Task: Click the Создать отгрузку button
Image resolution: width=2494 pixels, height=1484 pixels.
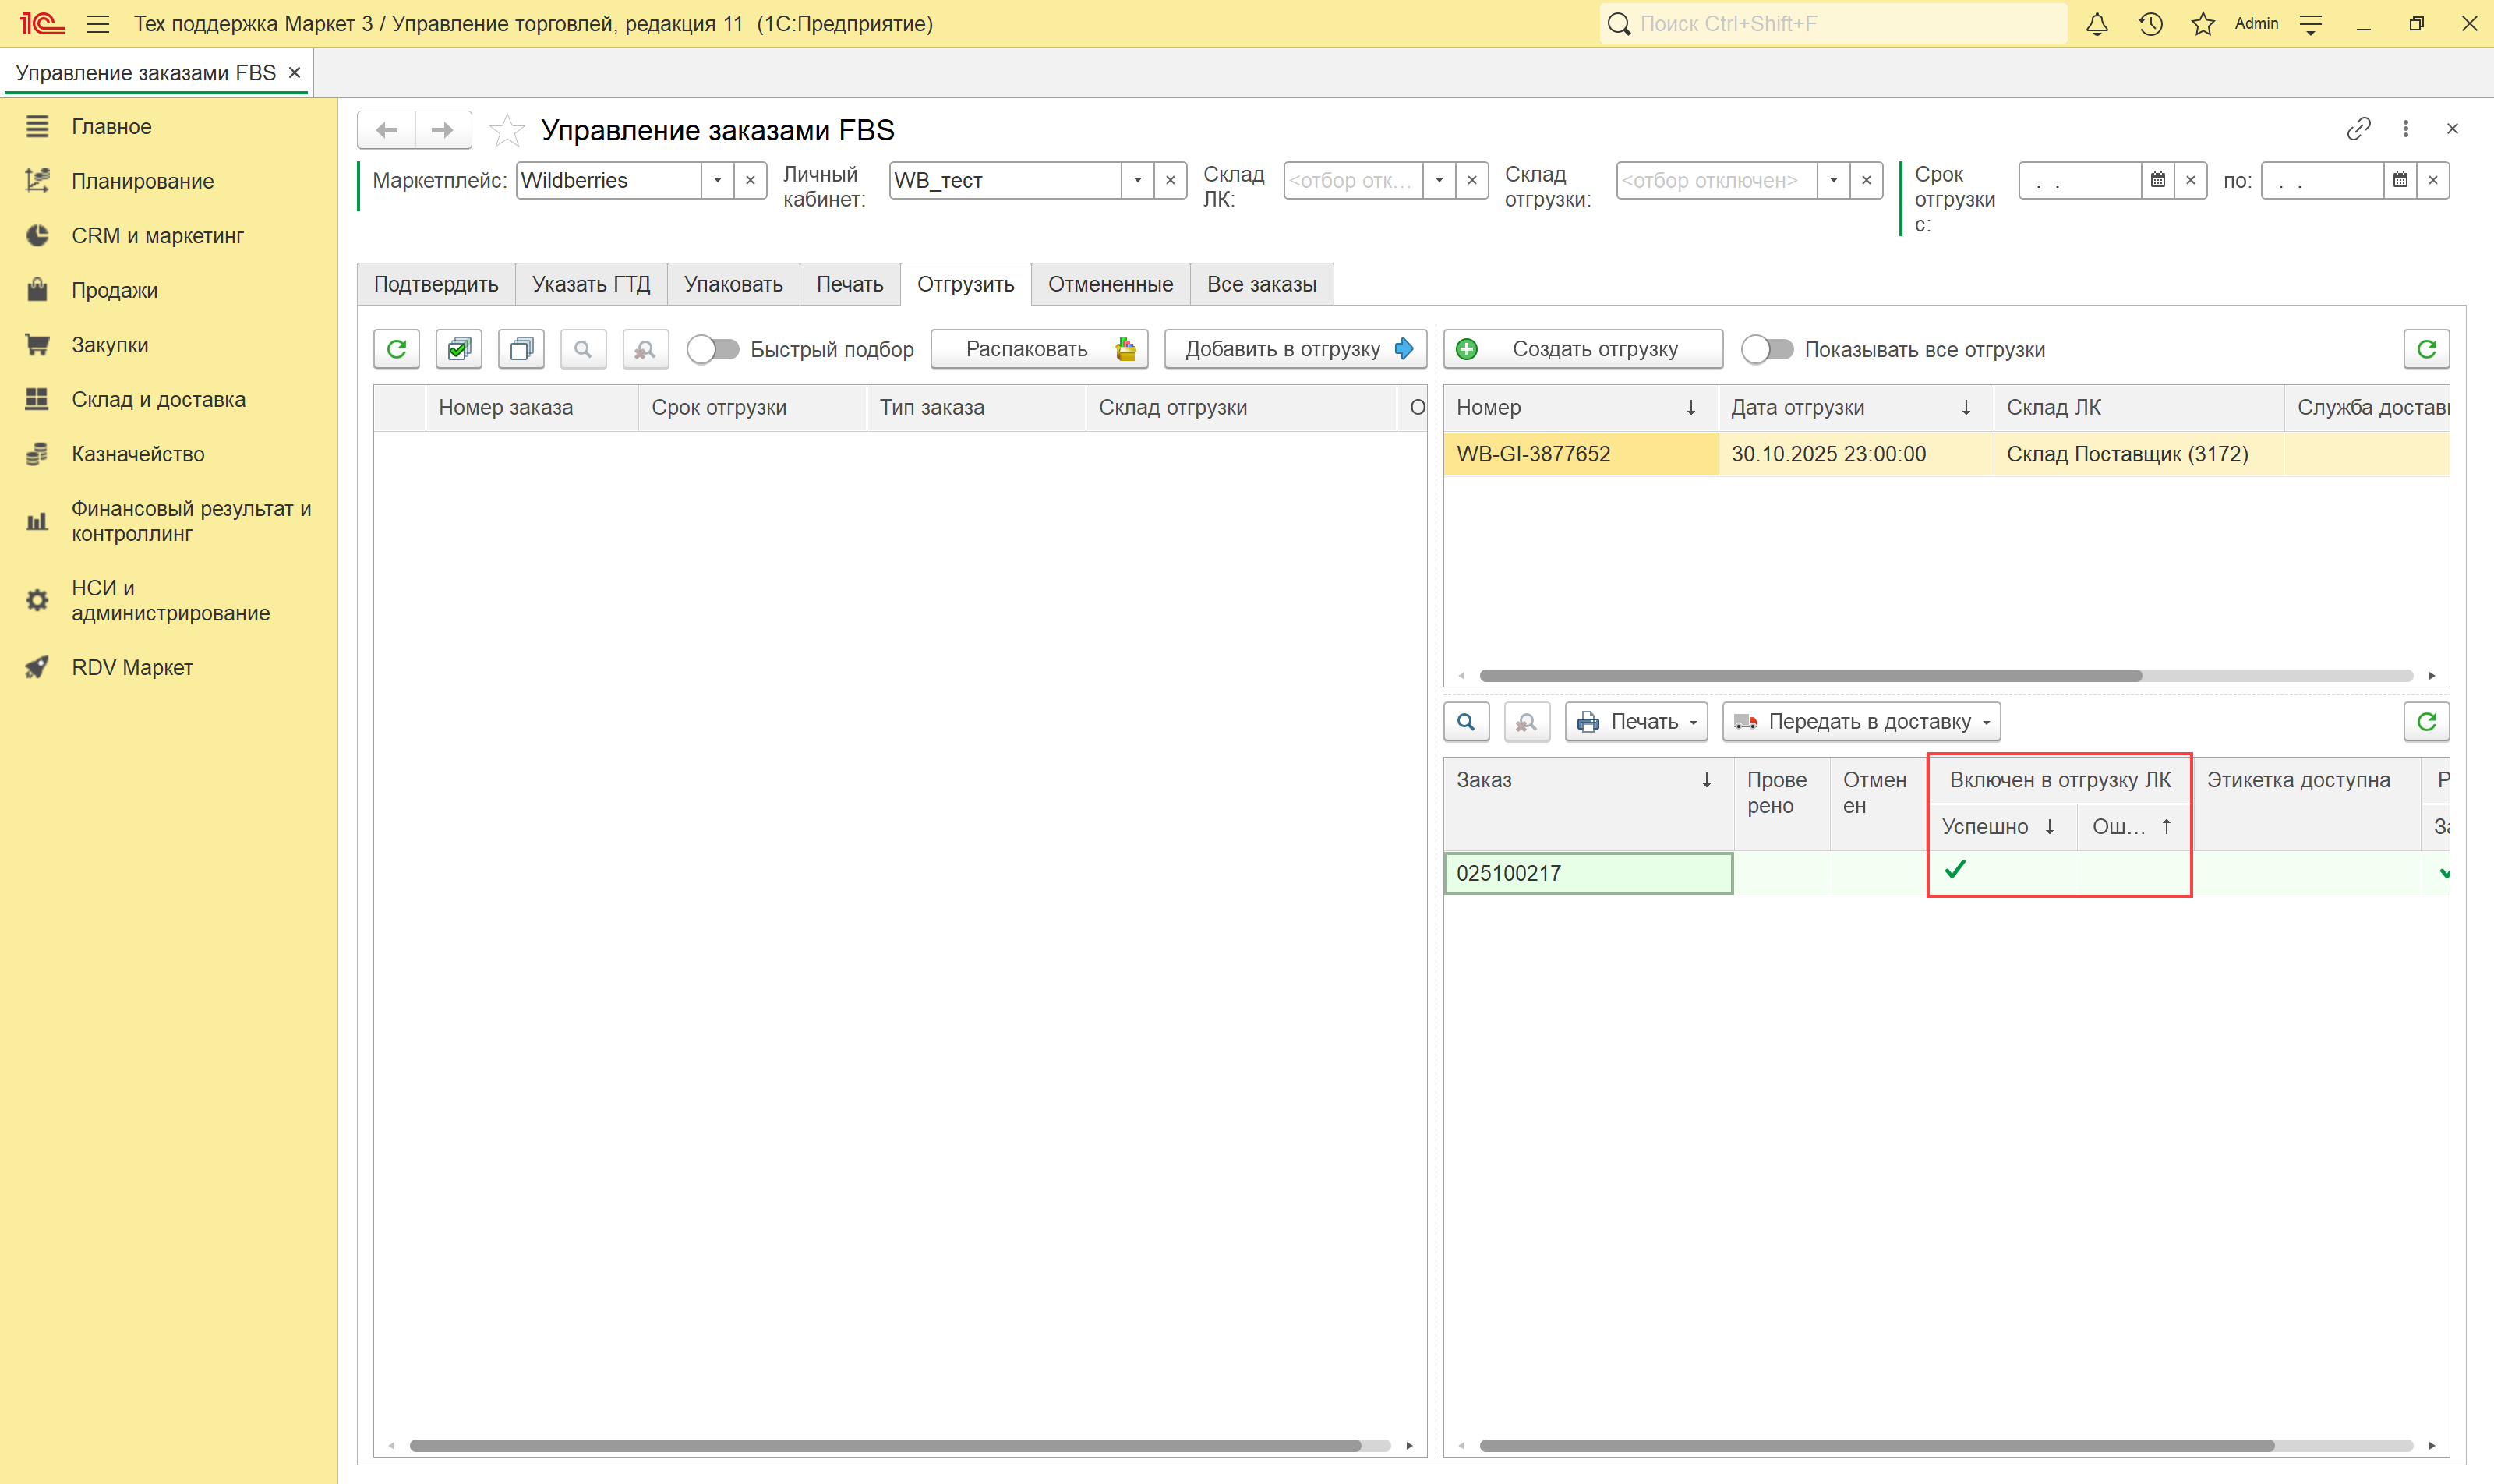Action: (1582, 349)
